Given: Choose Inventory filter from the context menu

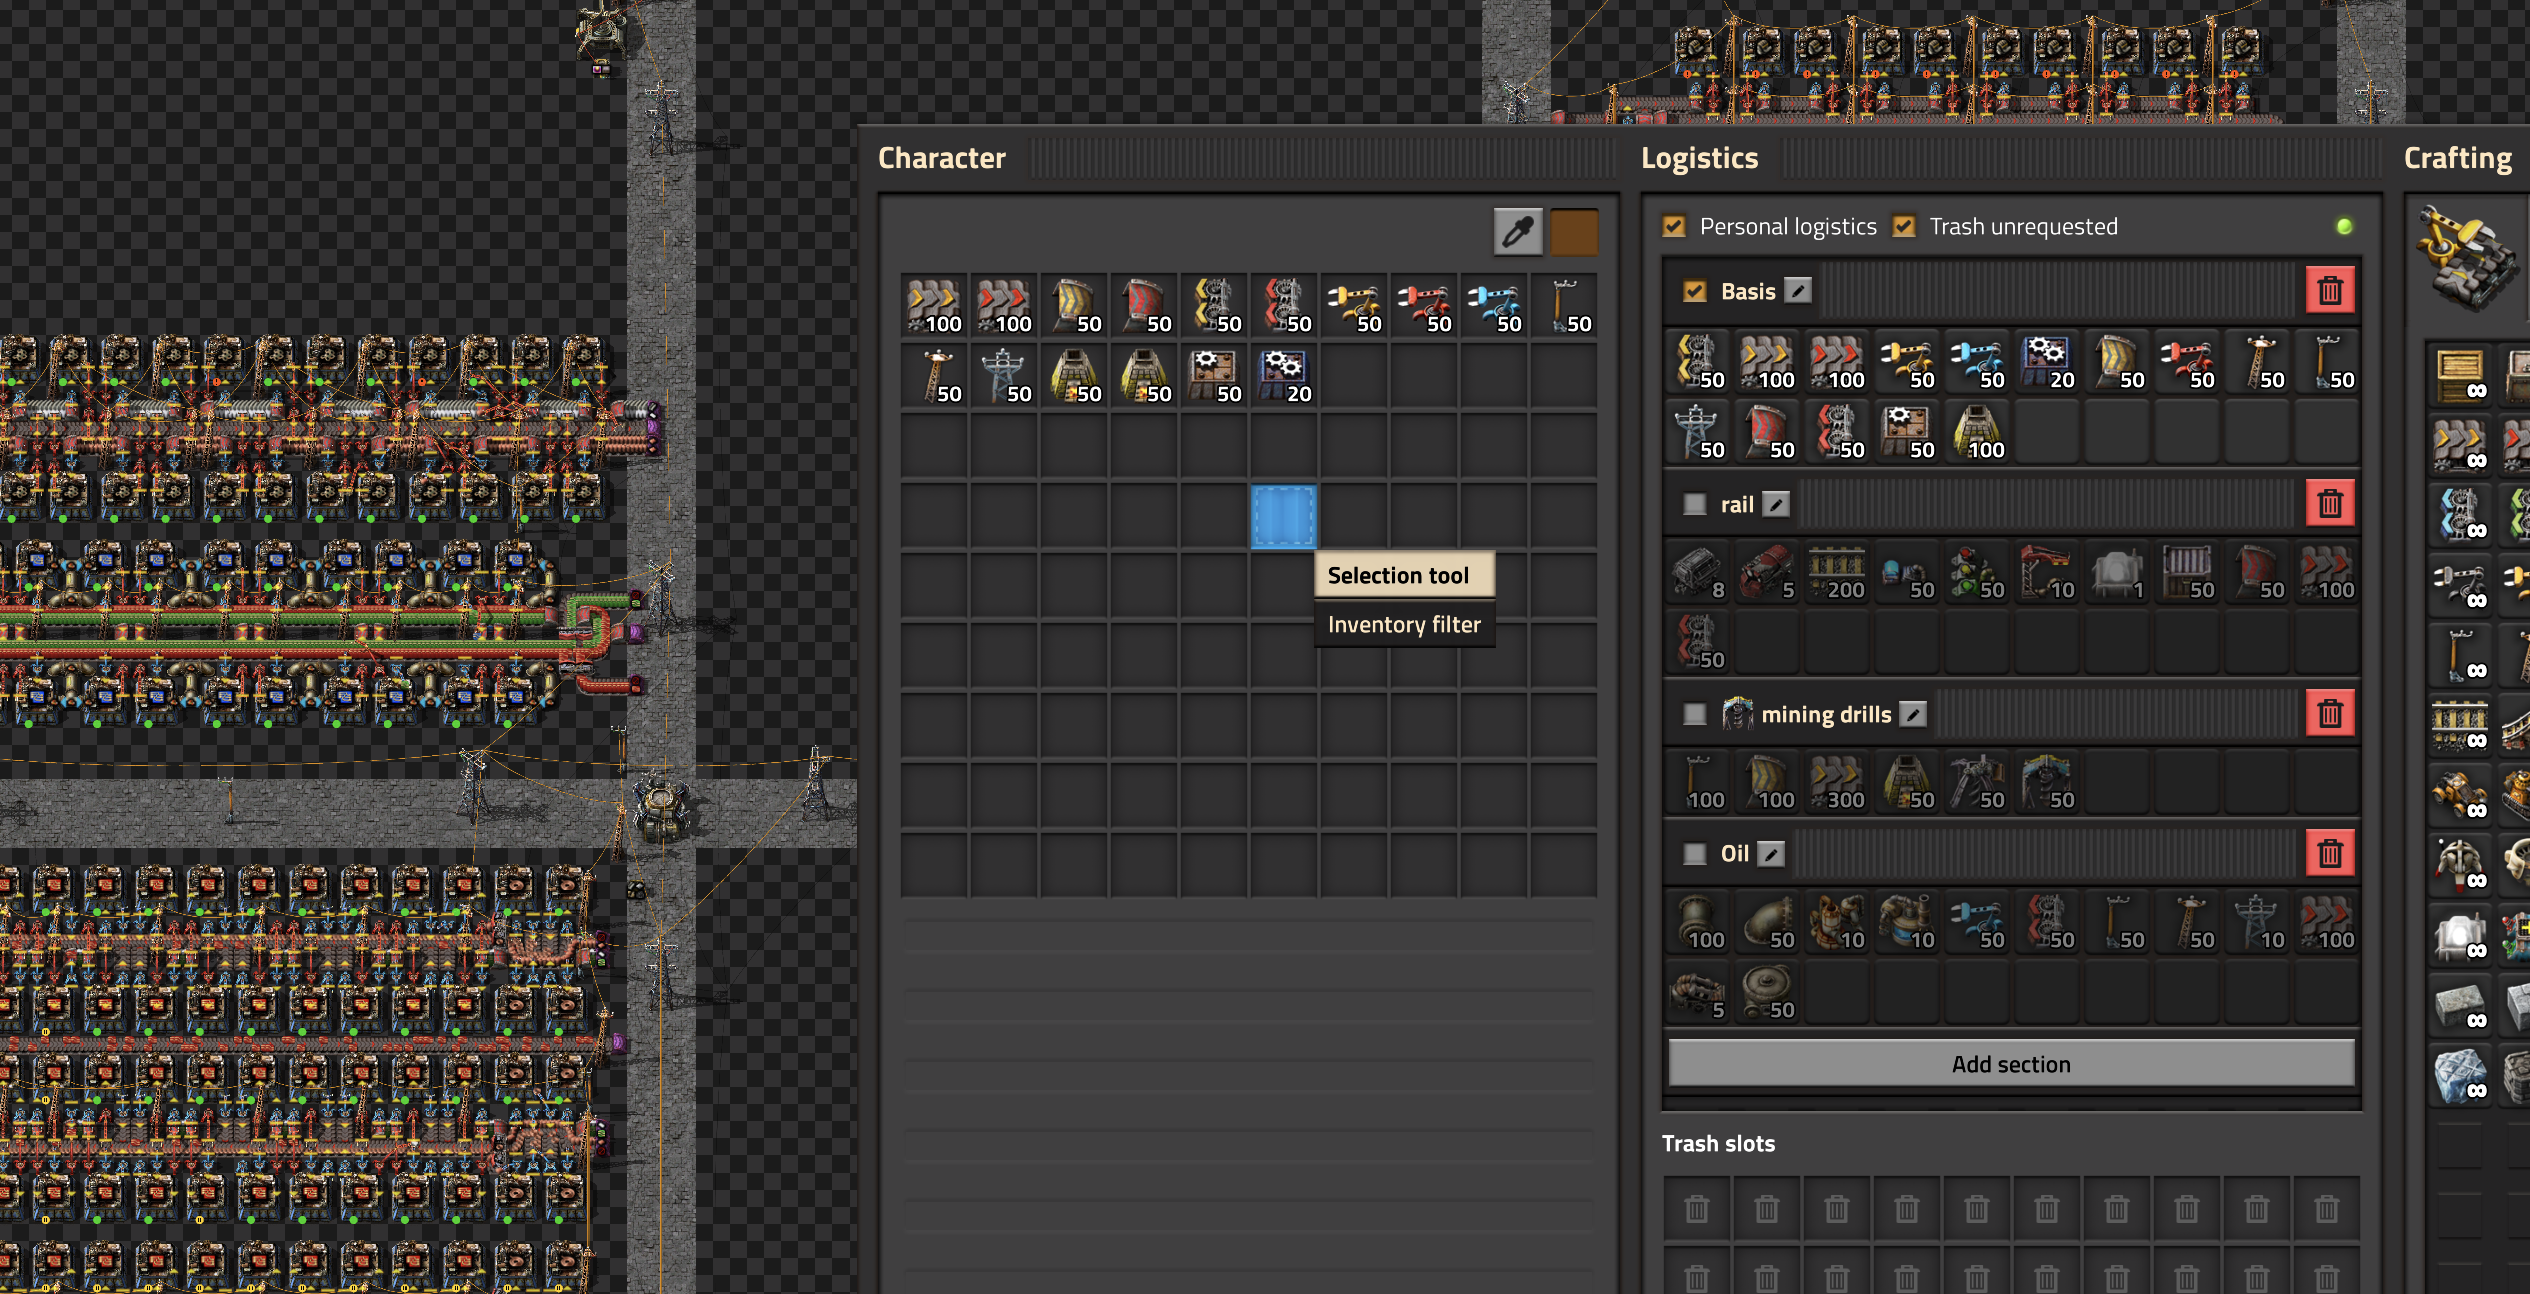Looking at the screenshot, I should (1404, 625).
